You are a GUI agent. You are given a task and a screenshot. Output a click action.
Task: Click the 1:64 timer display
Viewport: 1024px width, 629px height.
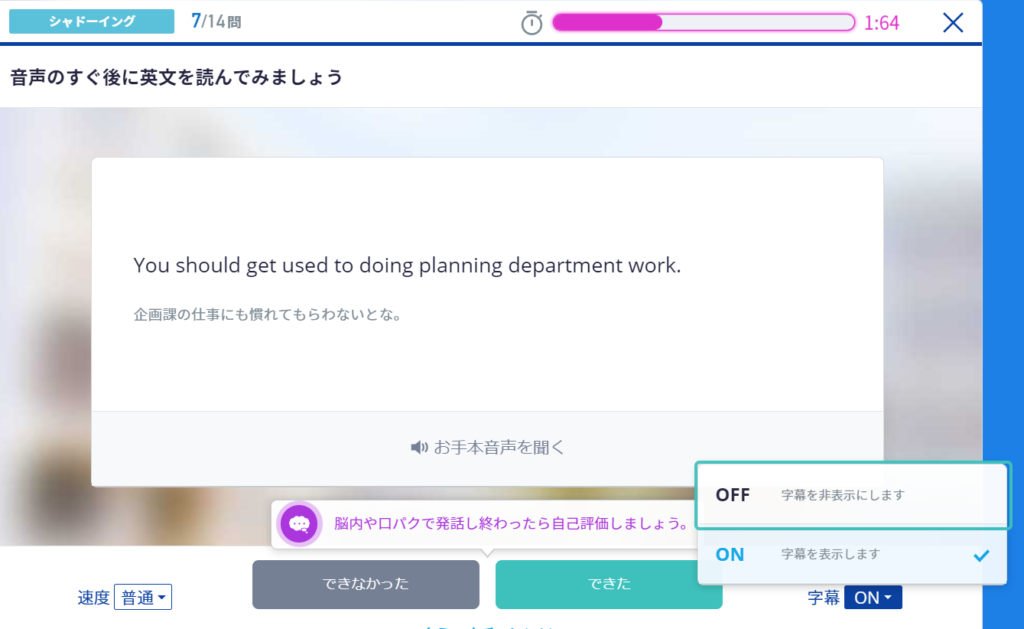[x=882, y=22]
